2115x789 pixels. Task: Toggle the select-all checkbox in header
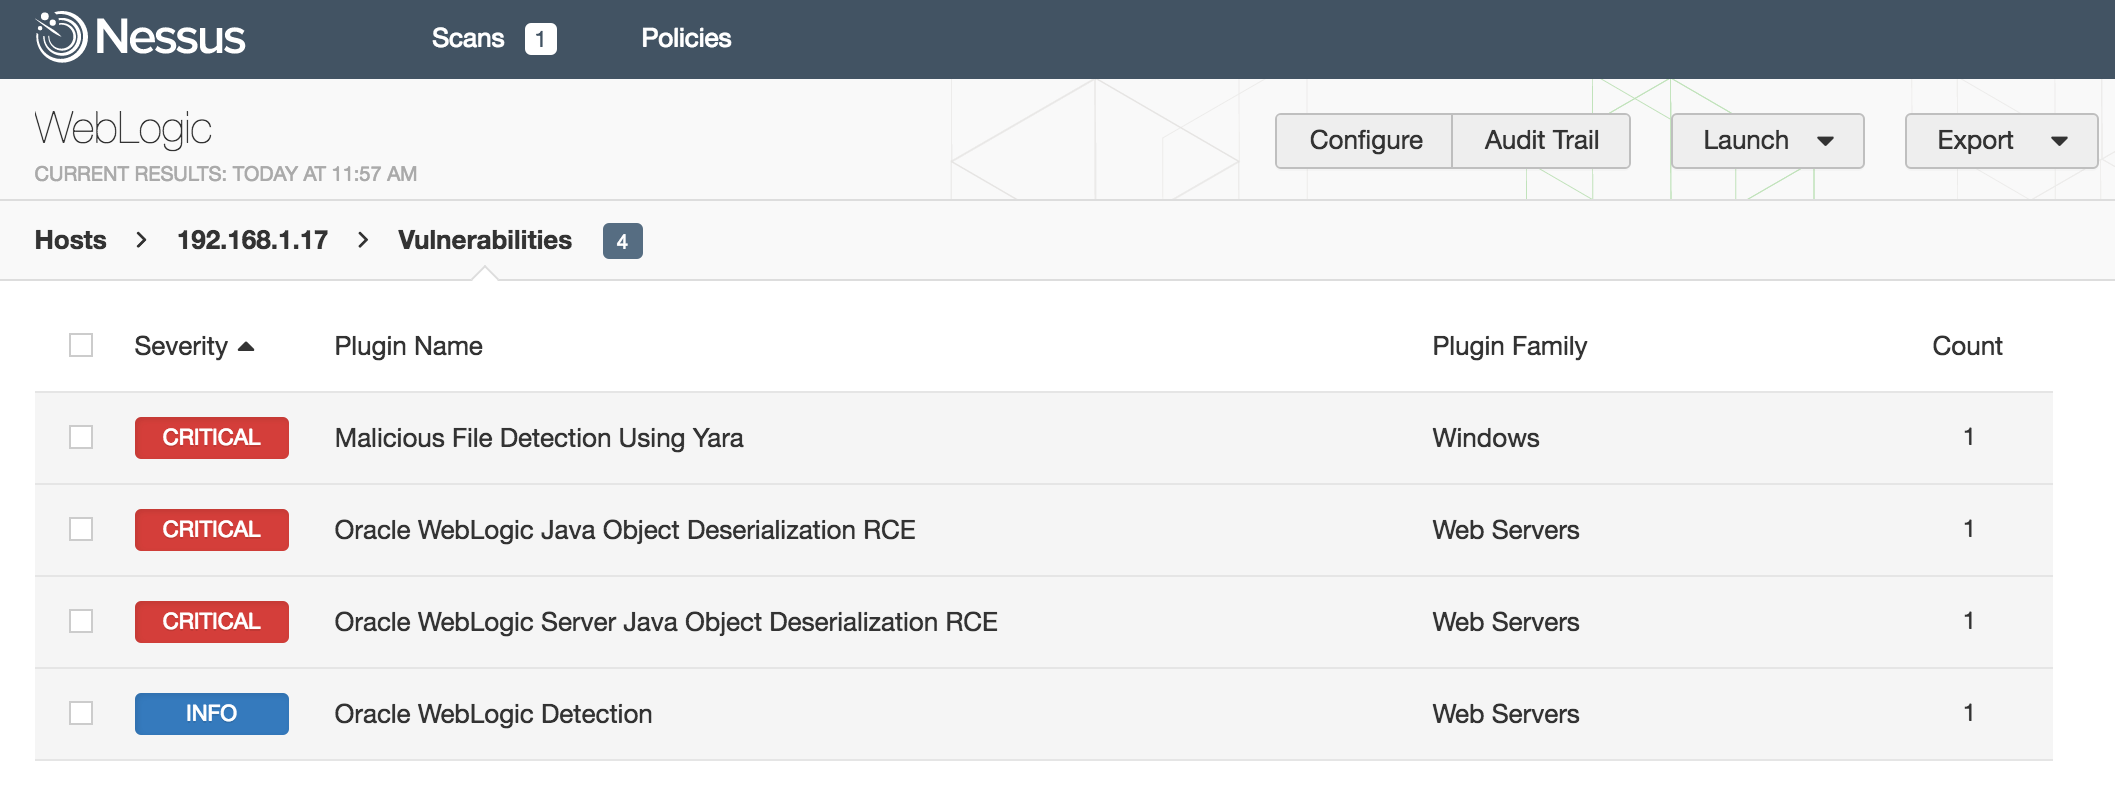point(81,345)
